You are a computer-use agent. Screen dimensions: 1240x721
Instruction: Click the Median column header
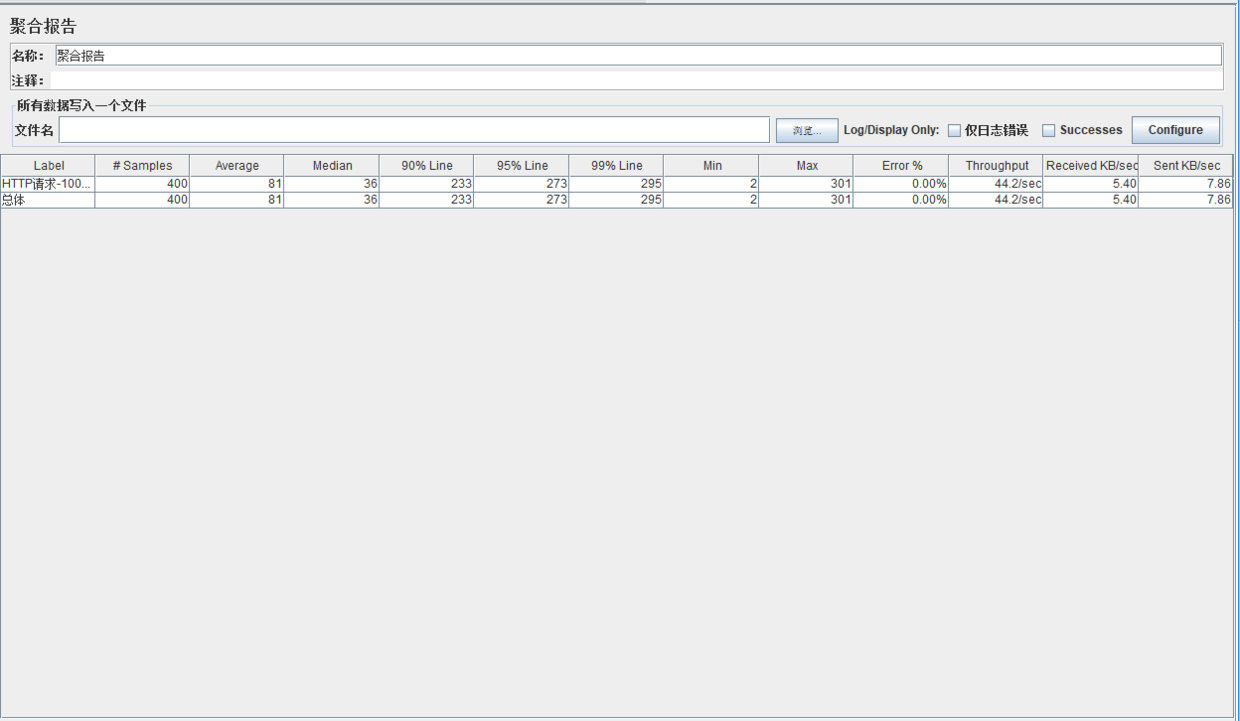point(332,166)
